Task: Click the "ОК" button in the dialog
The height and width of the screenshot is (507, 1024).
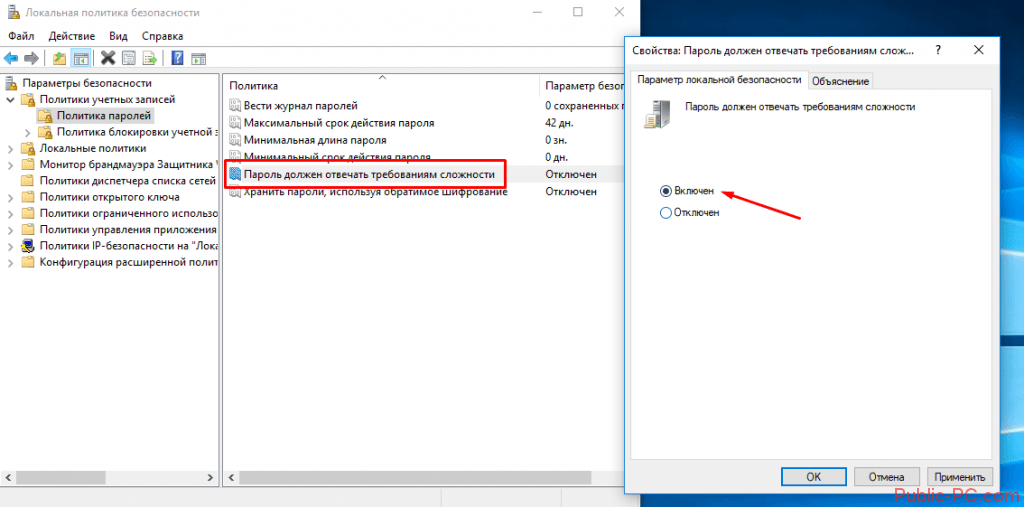Action: [x=813, y=477]
